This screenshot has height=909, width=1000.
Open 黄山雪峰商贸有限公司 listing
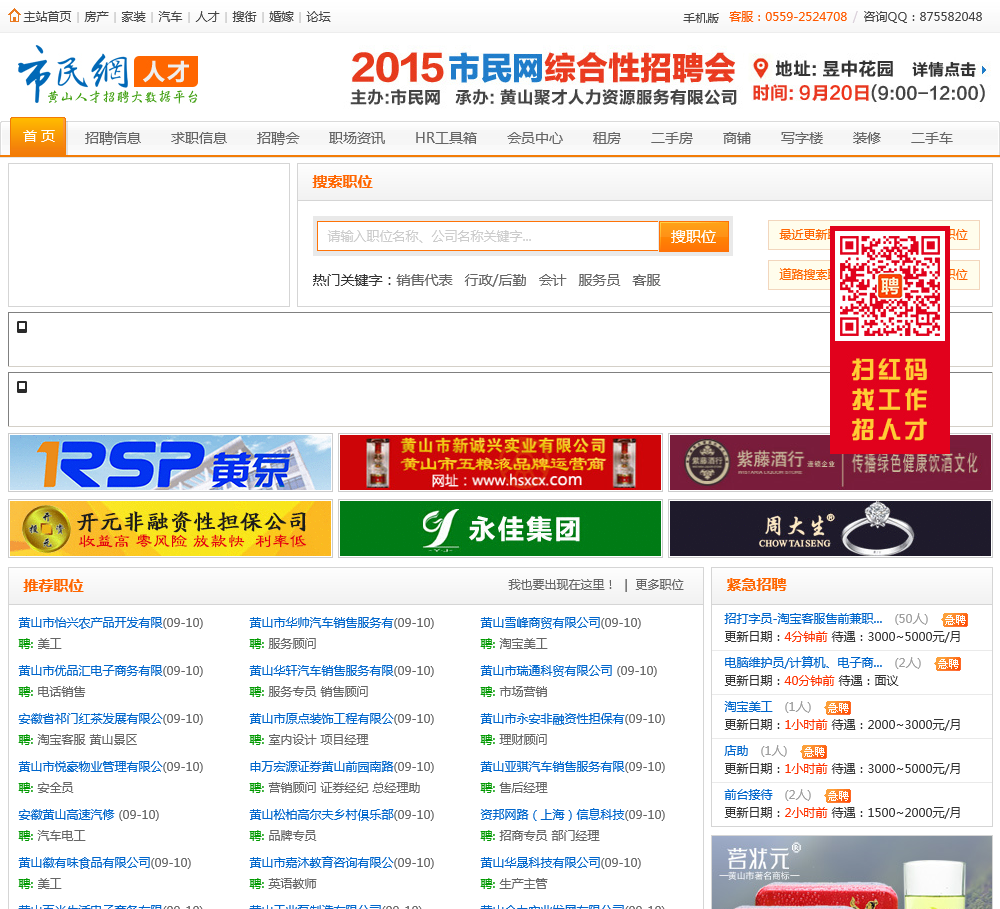coord(540,623)
